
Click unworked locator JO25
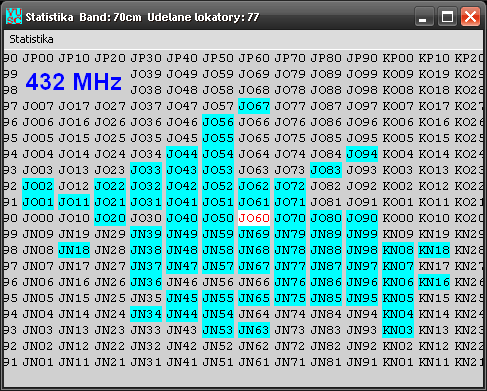(x=110, y=138)
